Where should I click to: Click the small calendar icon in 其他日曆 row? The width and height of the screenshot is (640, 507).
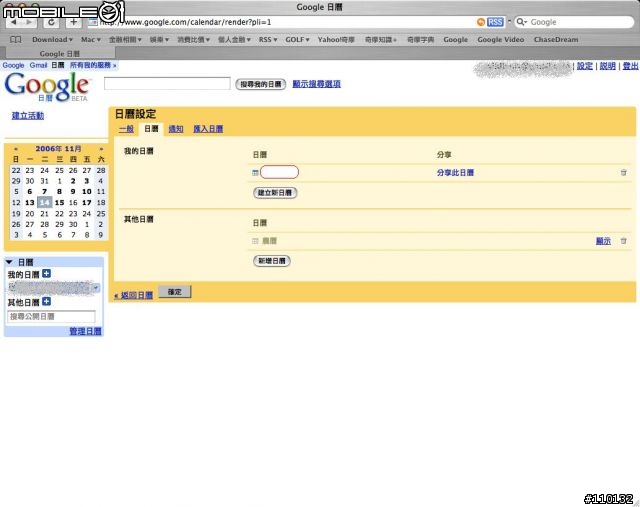(255, 241)
